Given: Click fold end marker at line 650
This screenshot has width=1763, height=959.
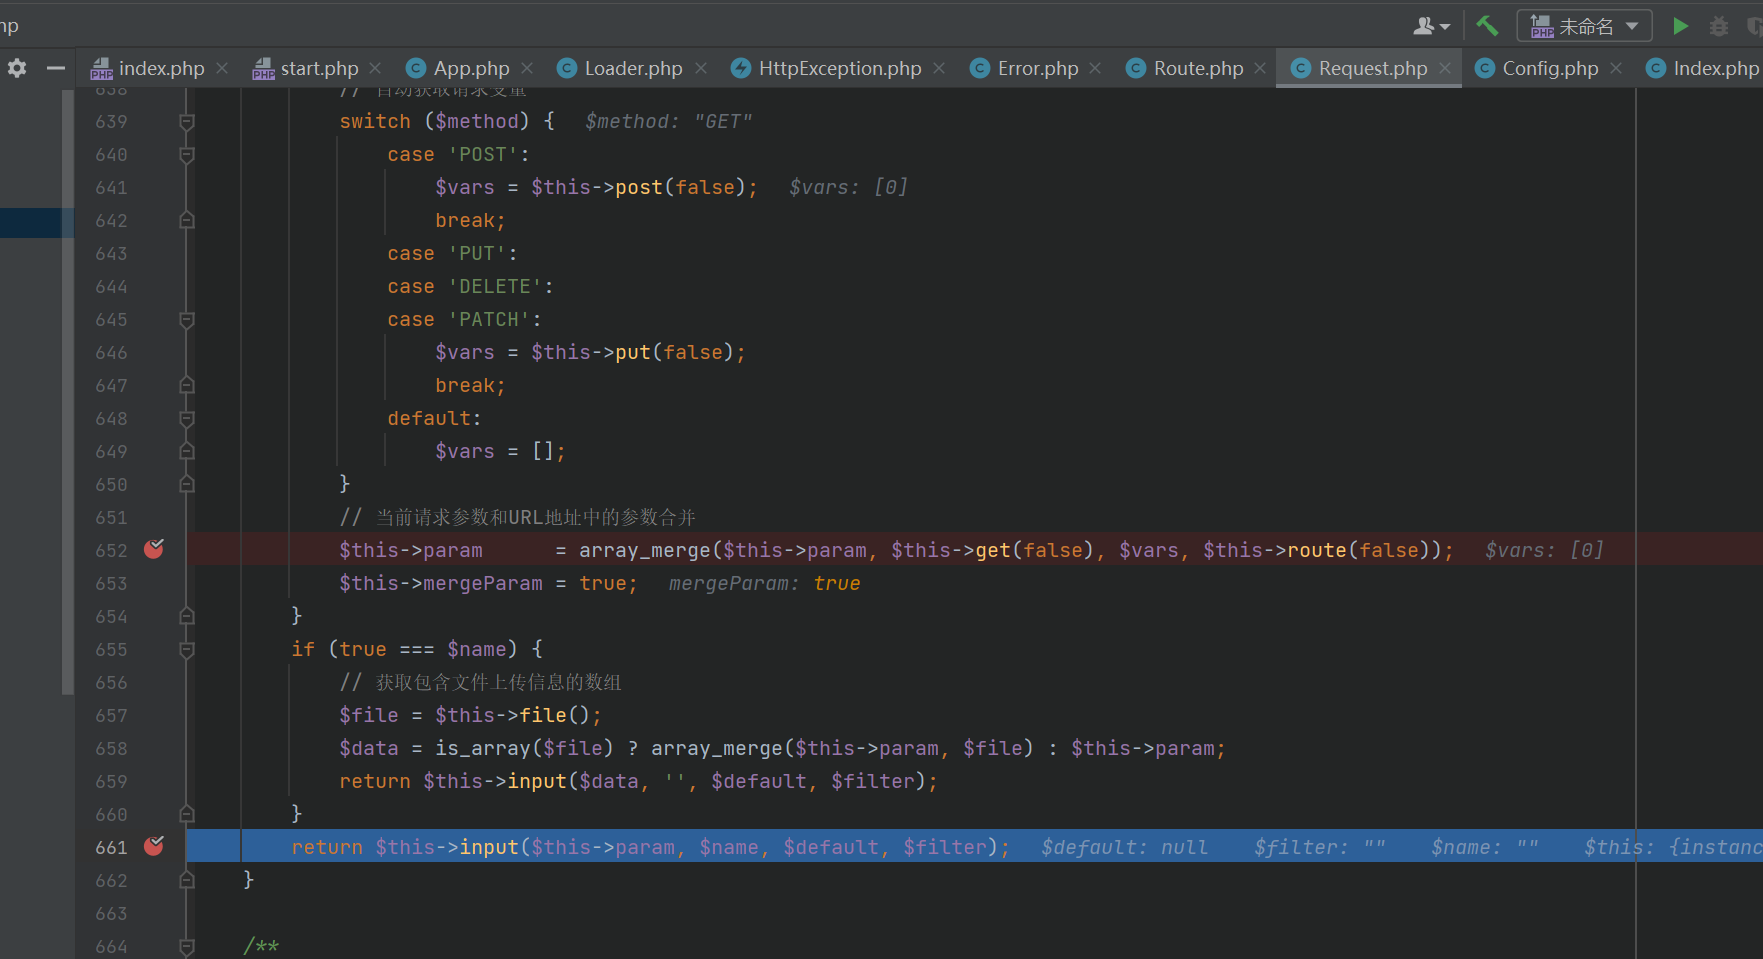Looking at the screenshot, I should [x=186, y=484].
